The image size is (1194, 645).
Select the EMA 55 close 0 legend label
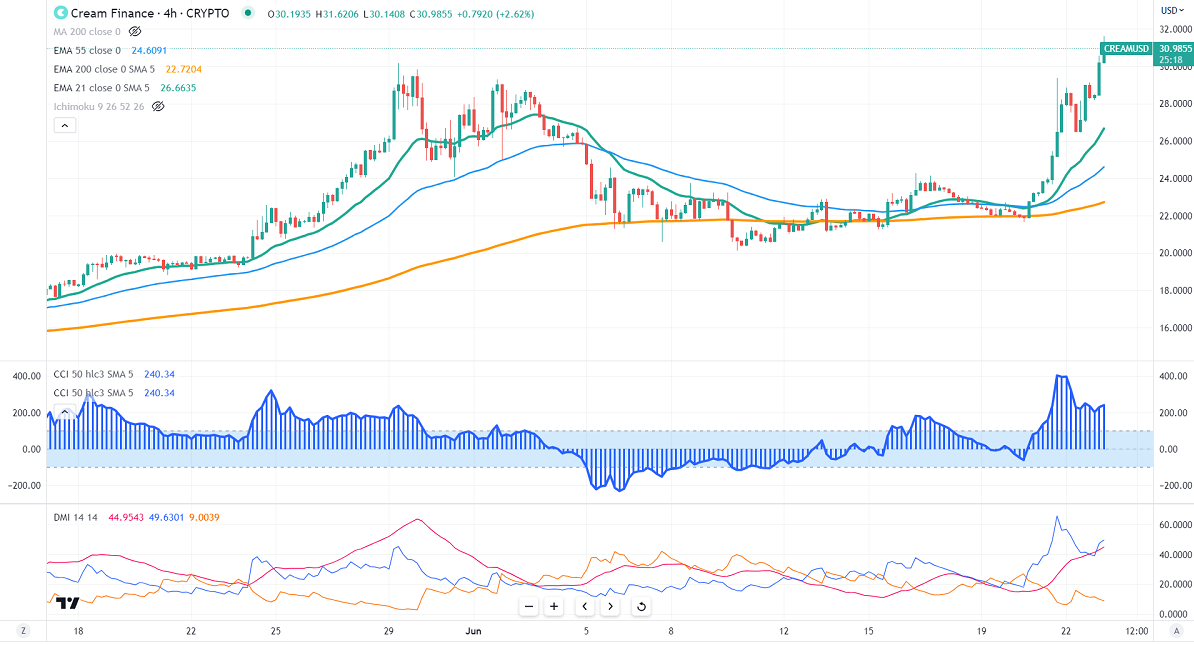[x=87, y=50]
